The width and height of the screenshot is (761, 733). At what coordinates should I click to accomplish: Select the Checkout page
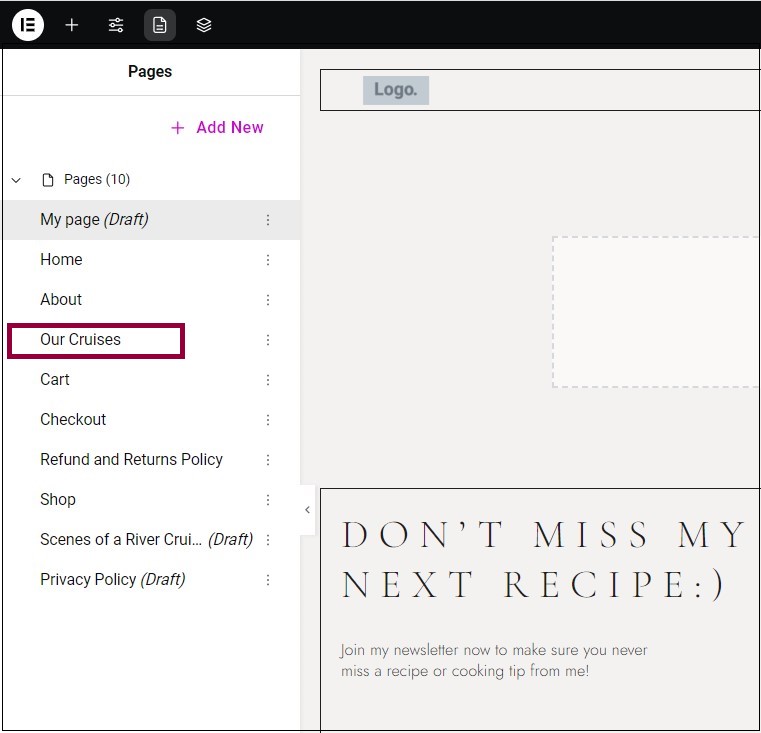[73, 419]
